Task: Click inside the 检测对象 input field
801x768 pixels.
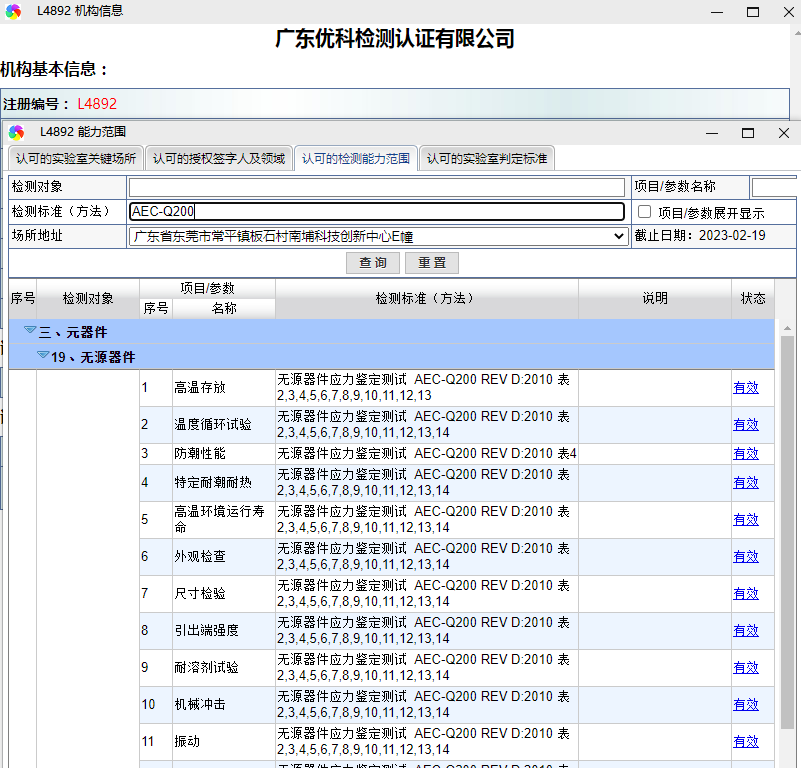Action: pos(375,187)
